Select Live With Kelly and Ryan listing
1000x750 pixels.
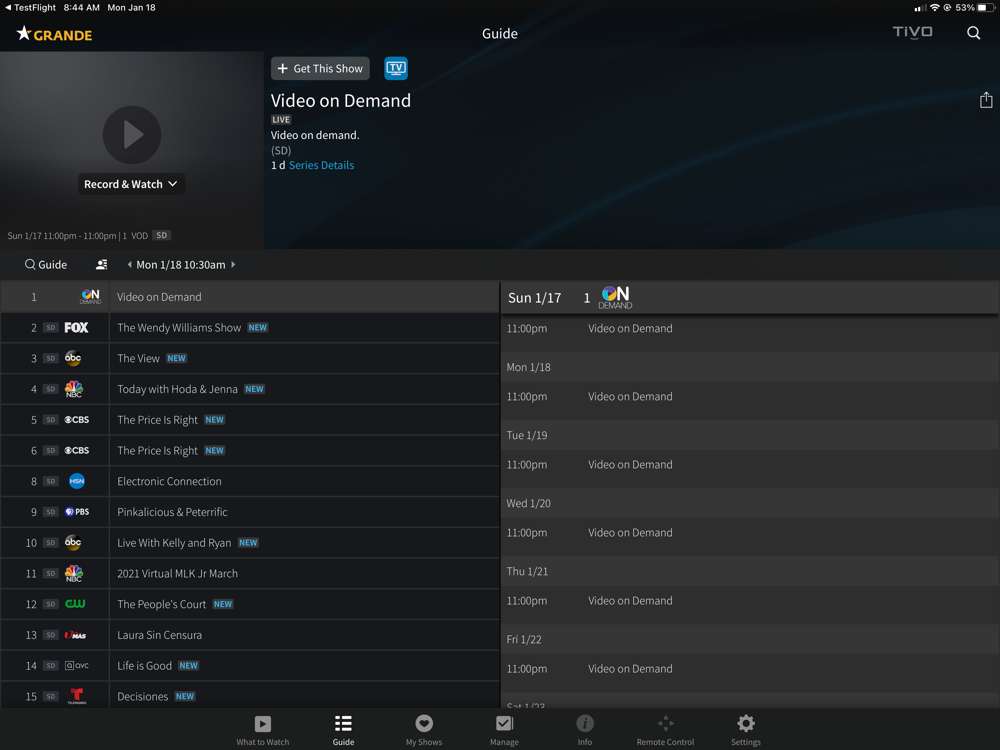pyautogui.click(x=304, y=542)
